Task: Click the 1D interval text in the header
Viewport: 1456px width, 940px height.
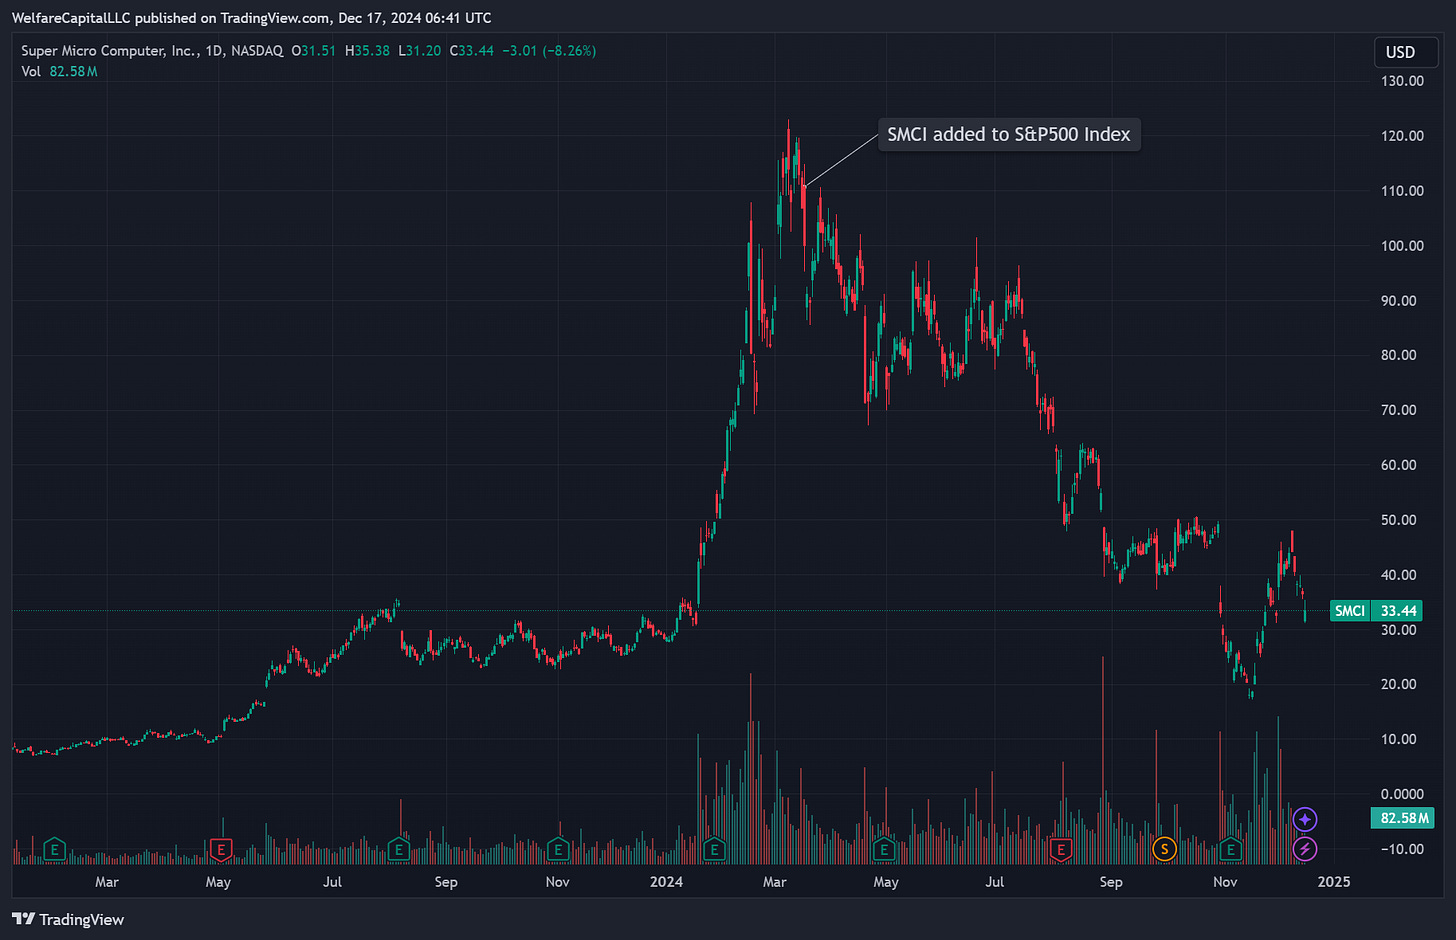Action: [x=214, y=51]
